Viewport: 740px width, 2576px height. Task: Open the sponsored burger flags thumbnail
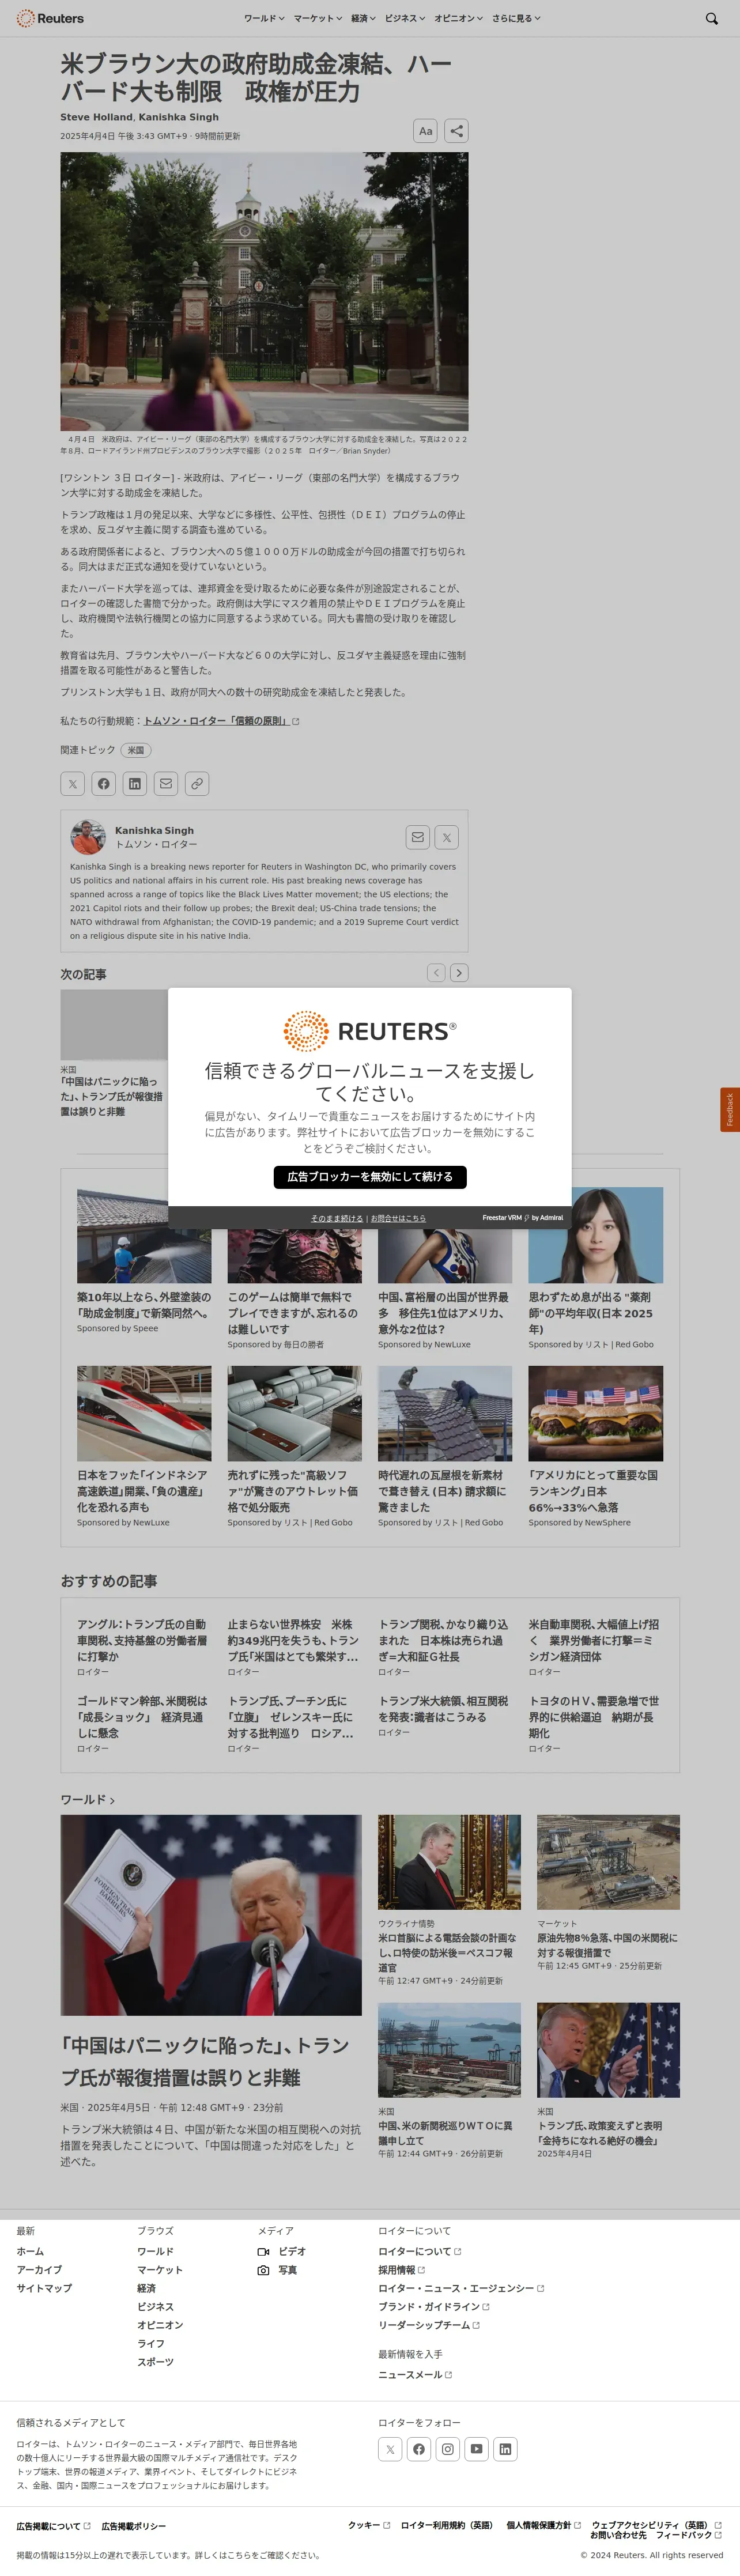click(595, 1413)
